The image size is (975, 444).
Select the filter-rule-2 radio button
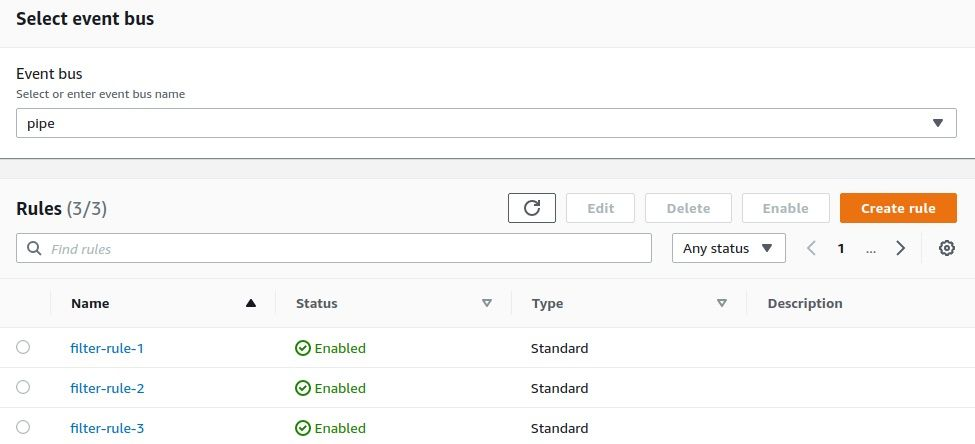[x=23, y=387]
